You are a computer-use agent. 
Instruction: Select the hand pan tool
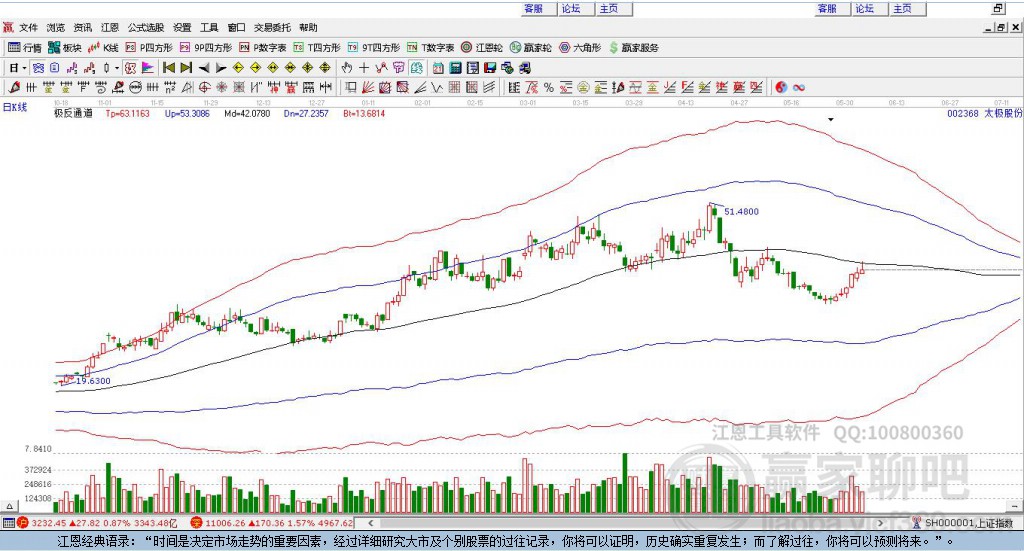(x=347, y=68)
